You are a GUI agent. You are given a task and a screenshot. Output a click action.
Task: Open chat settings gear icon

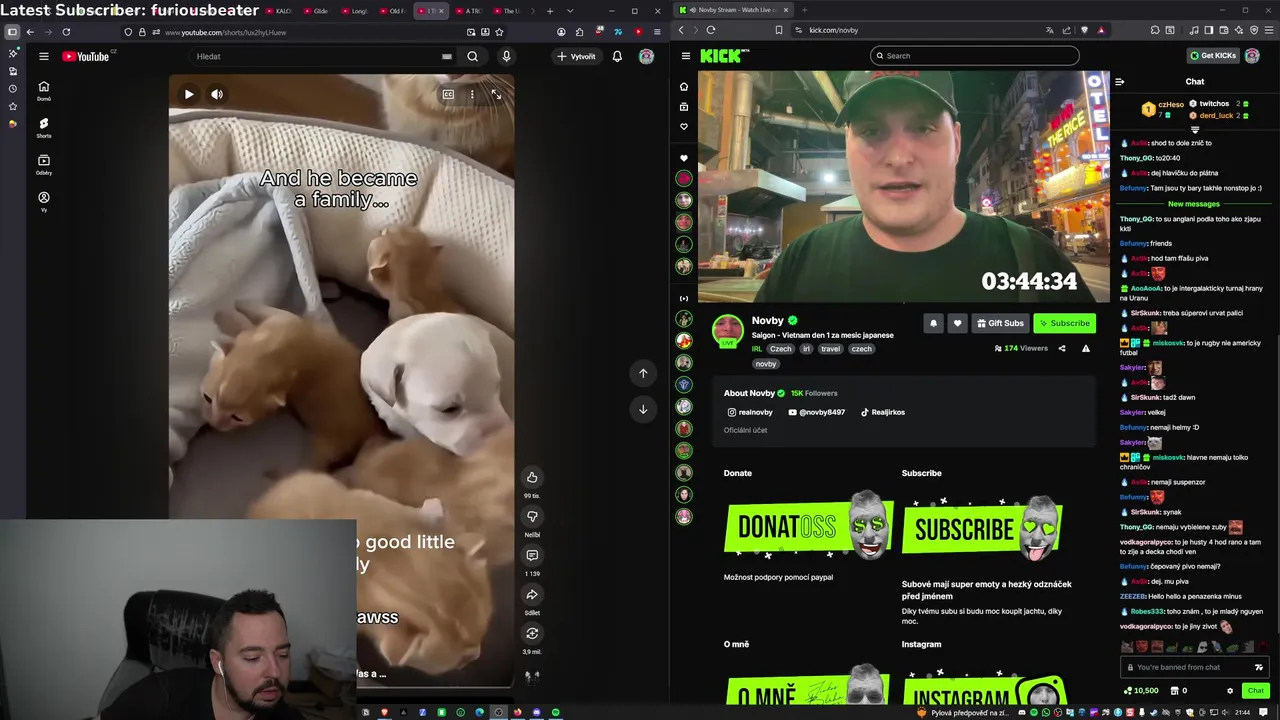[1230, 691]
